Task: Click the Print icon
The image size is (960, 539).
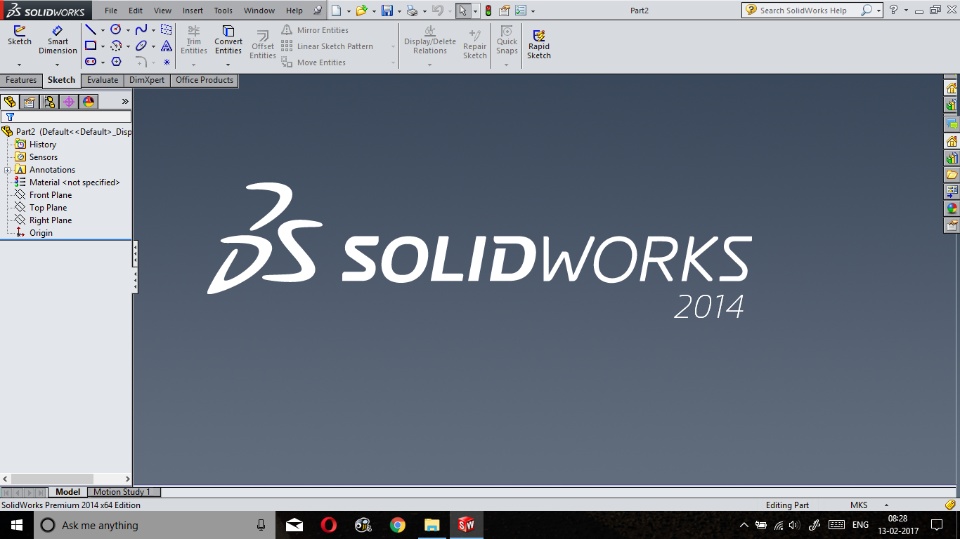Action: click(412, 10)
